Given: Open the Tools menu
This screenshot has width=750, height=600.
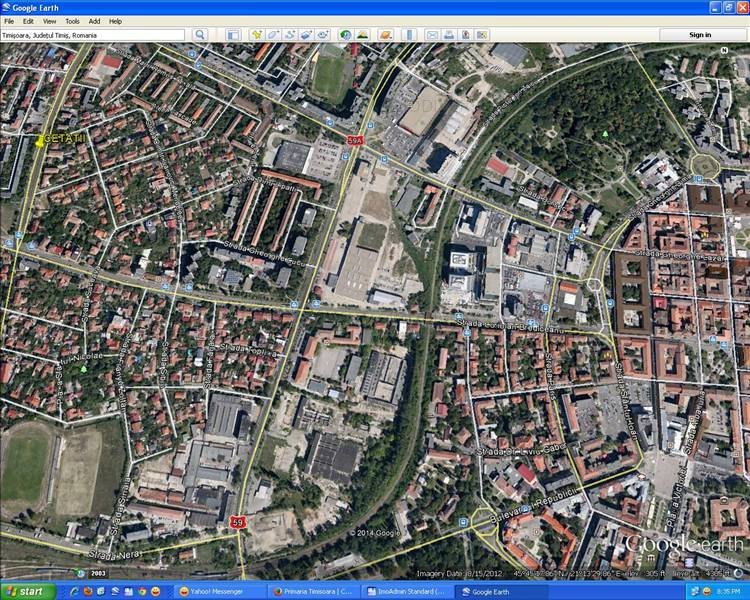Looking at the screenshot, I should point(72,21).
